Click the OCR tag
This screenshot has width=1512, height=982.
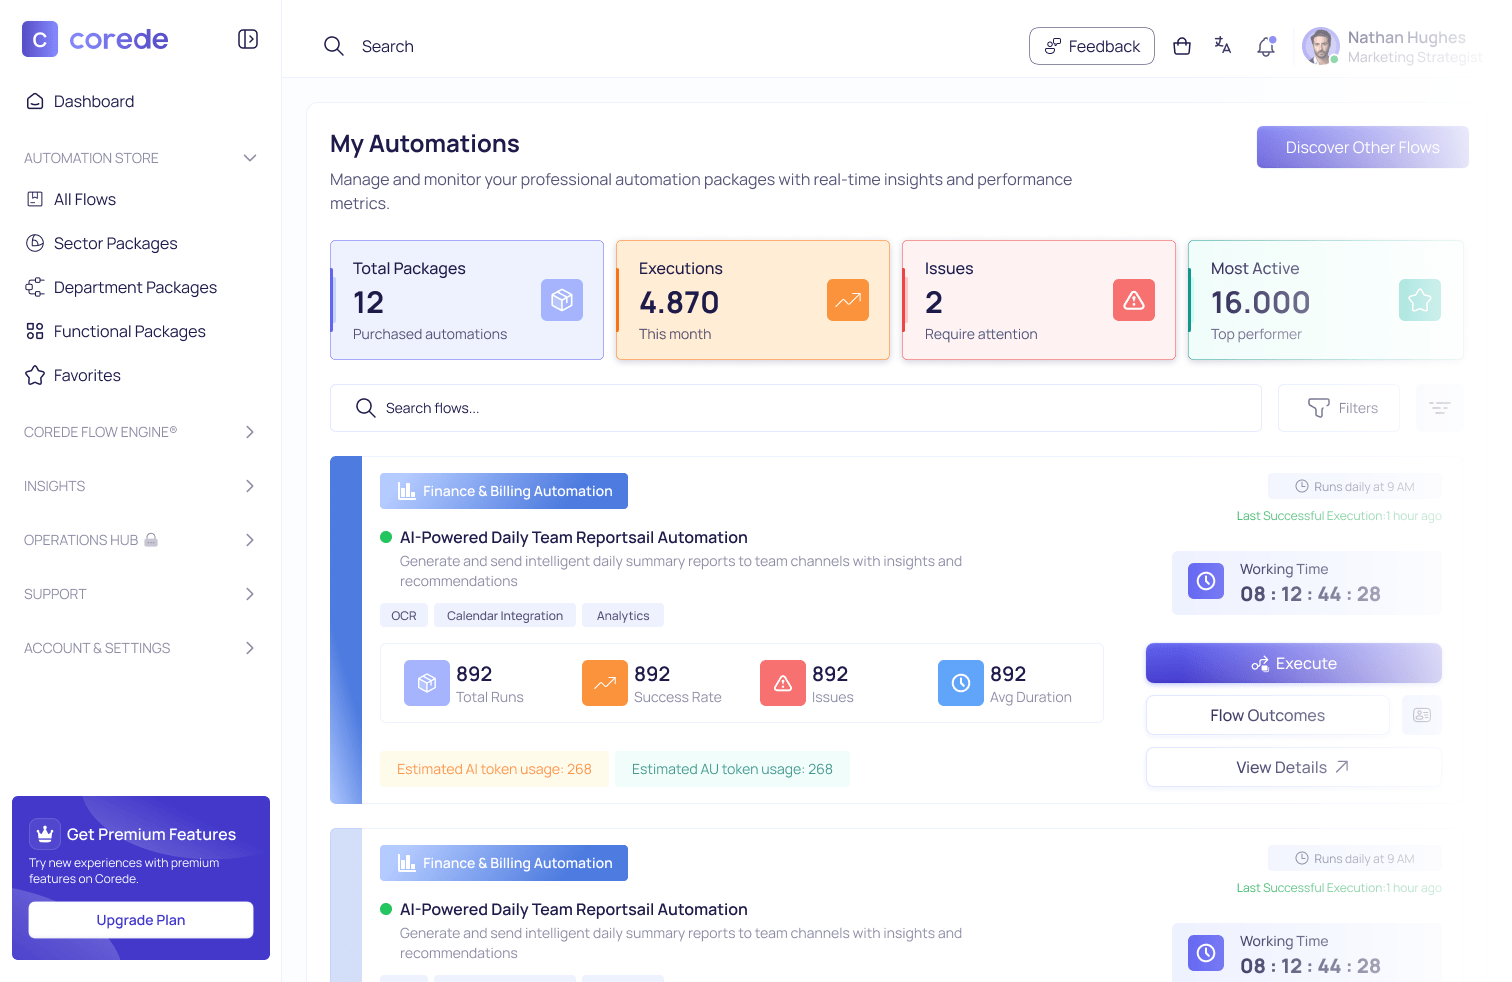[404, 615]
